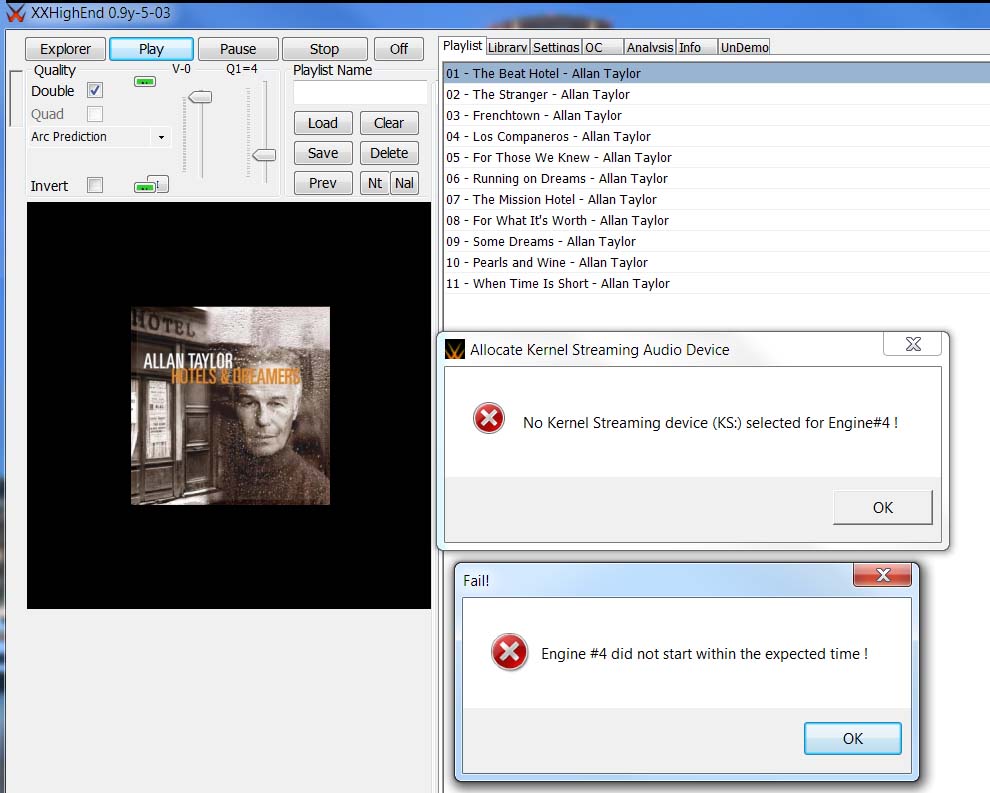Enable the Quad quality checkbox
Viewport: 990px width, 793px height.
click(x=95, y=114)
